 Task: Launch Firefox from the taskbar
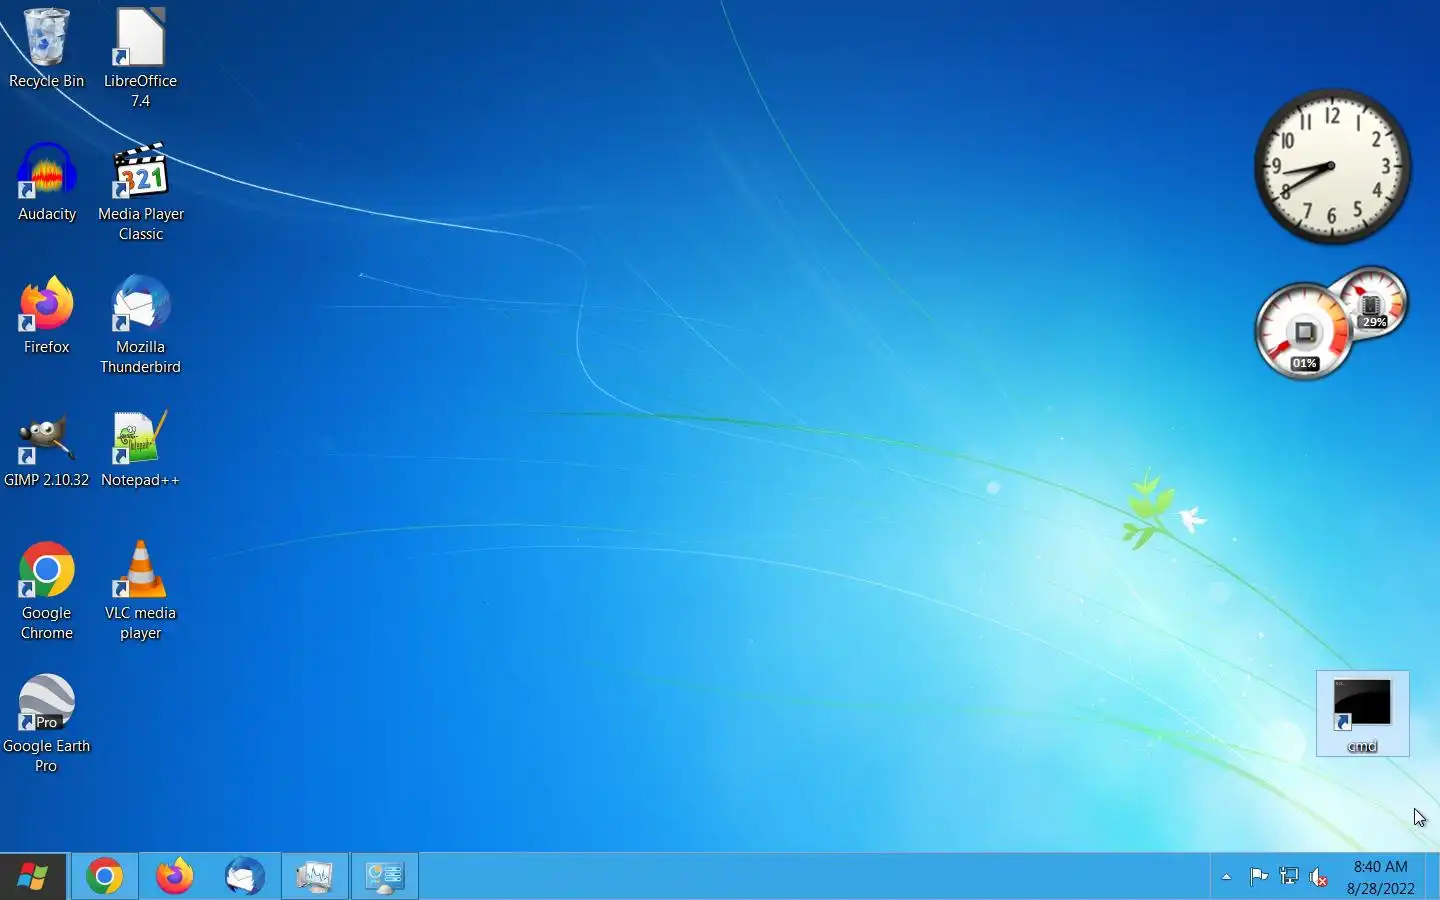[175, 877]
